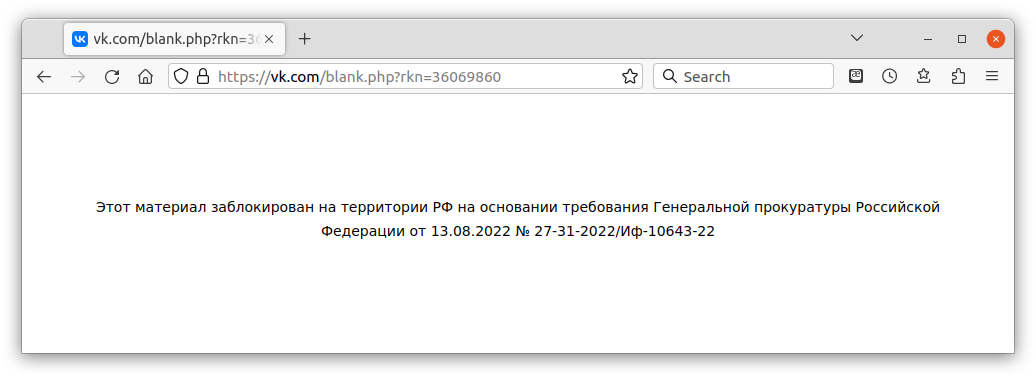Click the bookmarks star tray icon
1036x374 pixels.
click(924, 77)
